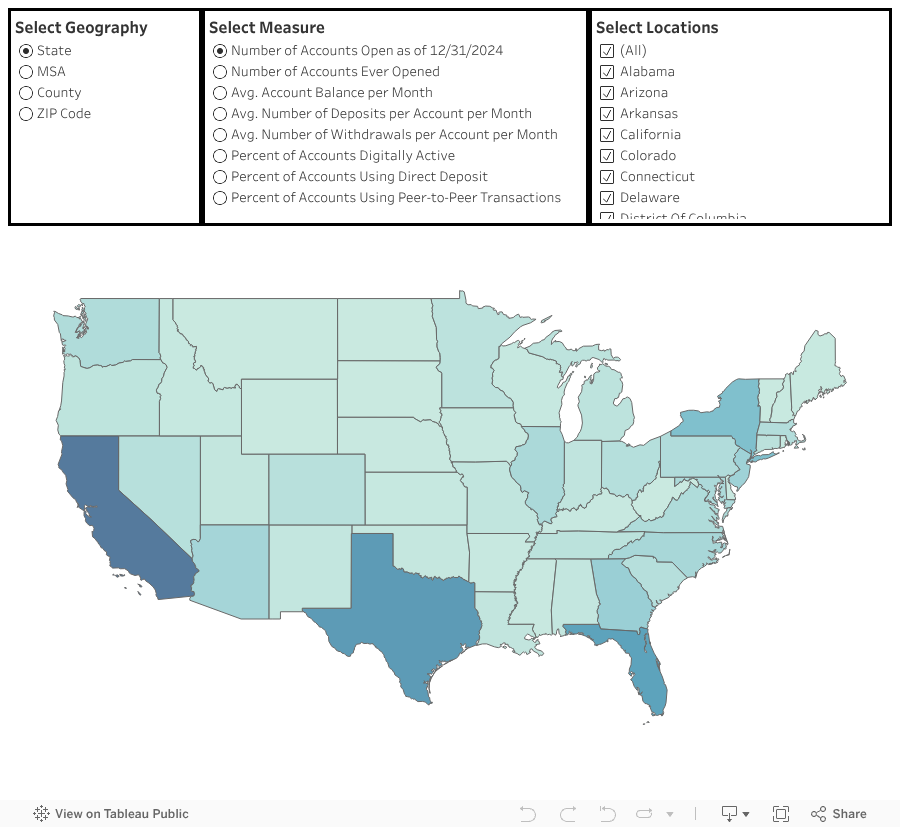Click the Undo icon in the toolbar
This screenshot has width=900, height=827.
pos(527,813)
